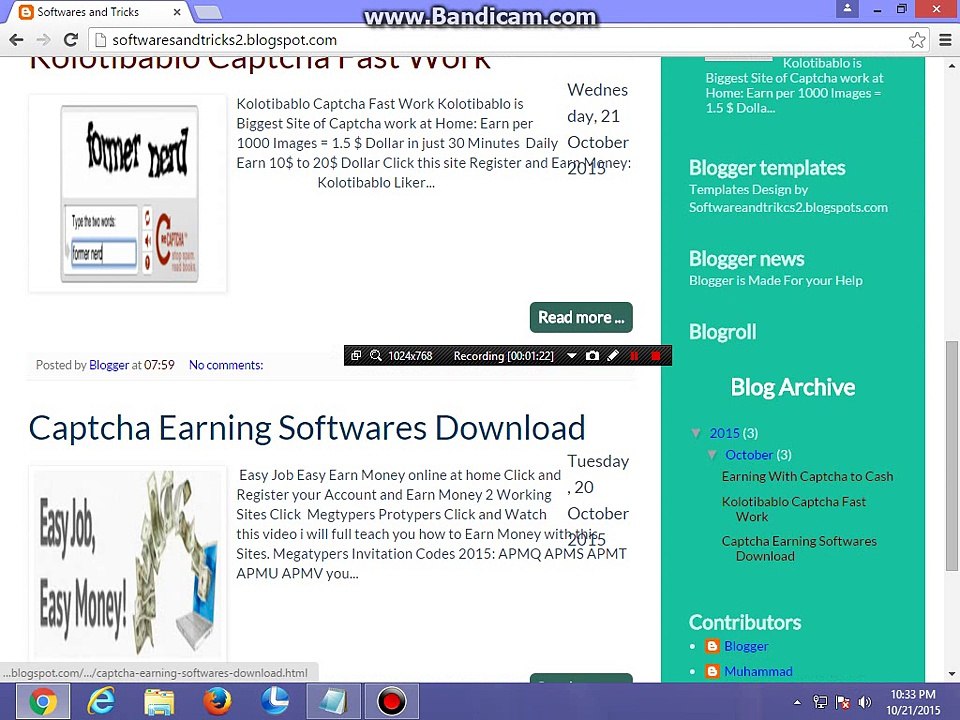This screenshot has width=960, height=720.
Task: Open the notepad app in the taskbar
Action: pos(333,702)
